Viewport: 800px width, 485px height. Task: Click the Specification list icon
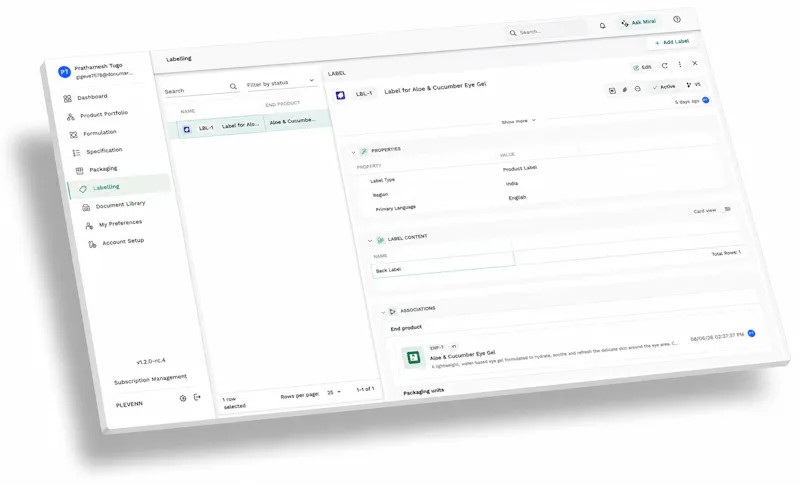[x=77, y=152]
